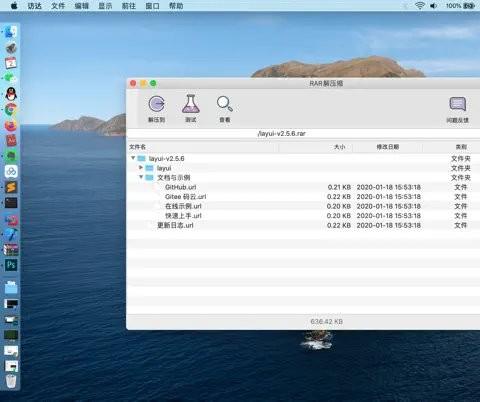Open the 文件 menu
This screenshot has width=480, height=402.
(x=58, y=6)
